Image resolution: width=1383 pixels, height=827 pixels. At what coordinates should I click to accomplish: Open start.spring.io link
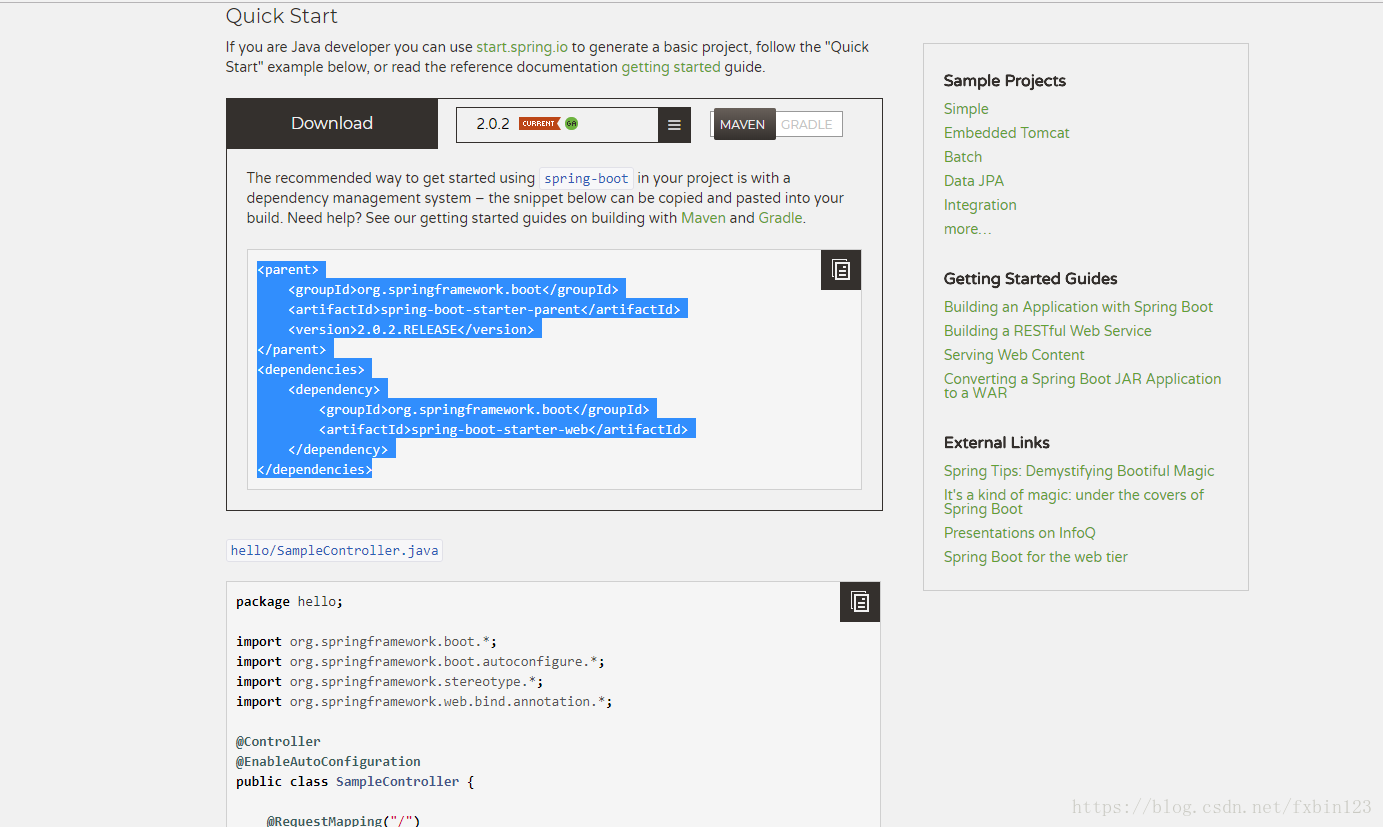pyautogui.click(x=522, y=47)
